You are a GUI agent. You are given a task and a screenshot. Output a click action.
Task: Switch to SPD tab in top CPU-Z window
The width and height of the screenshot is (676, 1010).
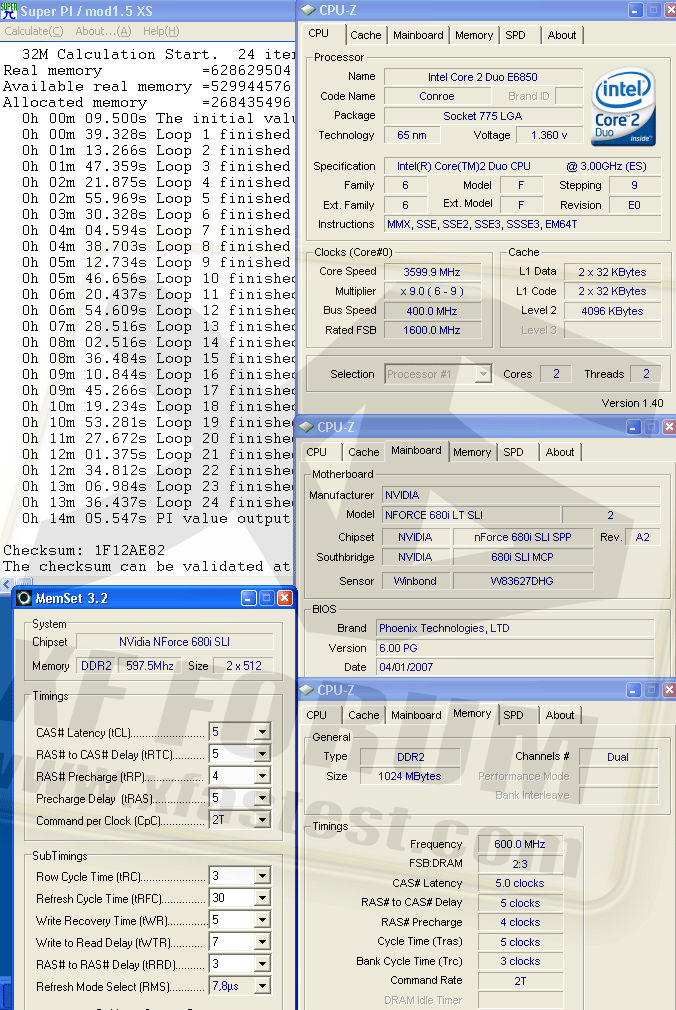(516, 35)
